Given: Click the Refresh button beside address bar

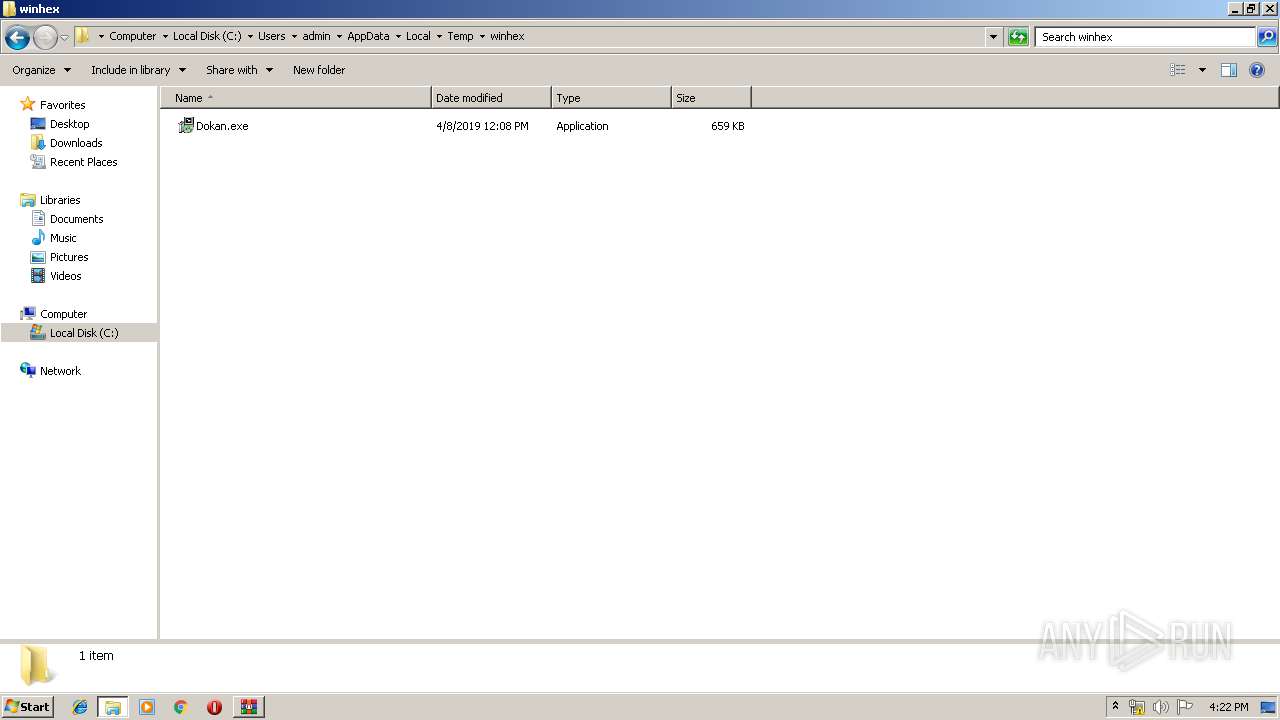Looking at the screenshot, I should click(x=1018, y=37).
